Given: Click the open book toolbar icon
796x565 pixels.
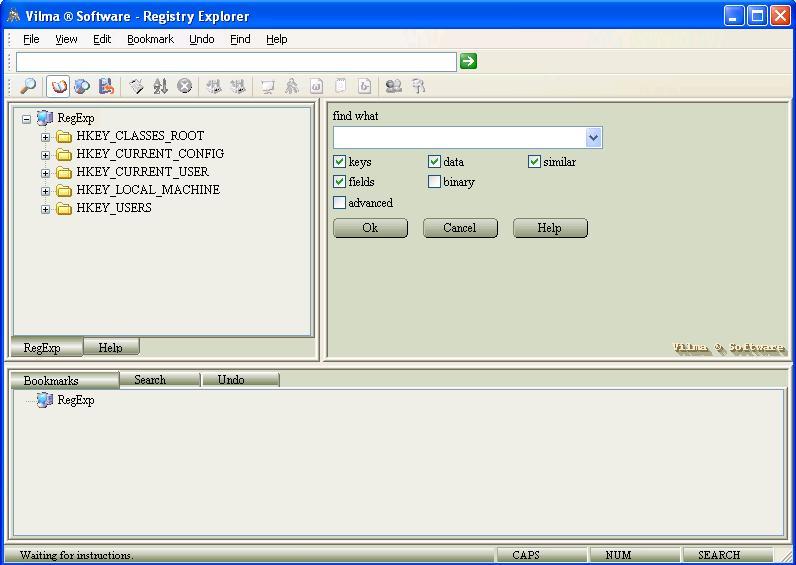Looking at the screenshot, I should pos(58,86).
